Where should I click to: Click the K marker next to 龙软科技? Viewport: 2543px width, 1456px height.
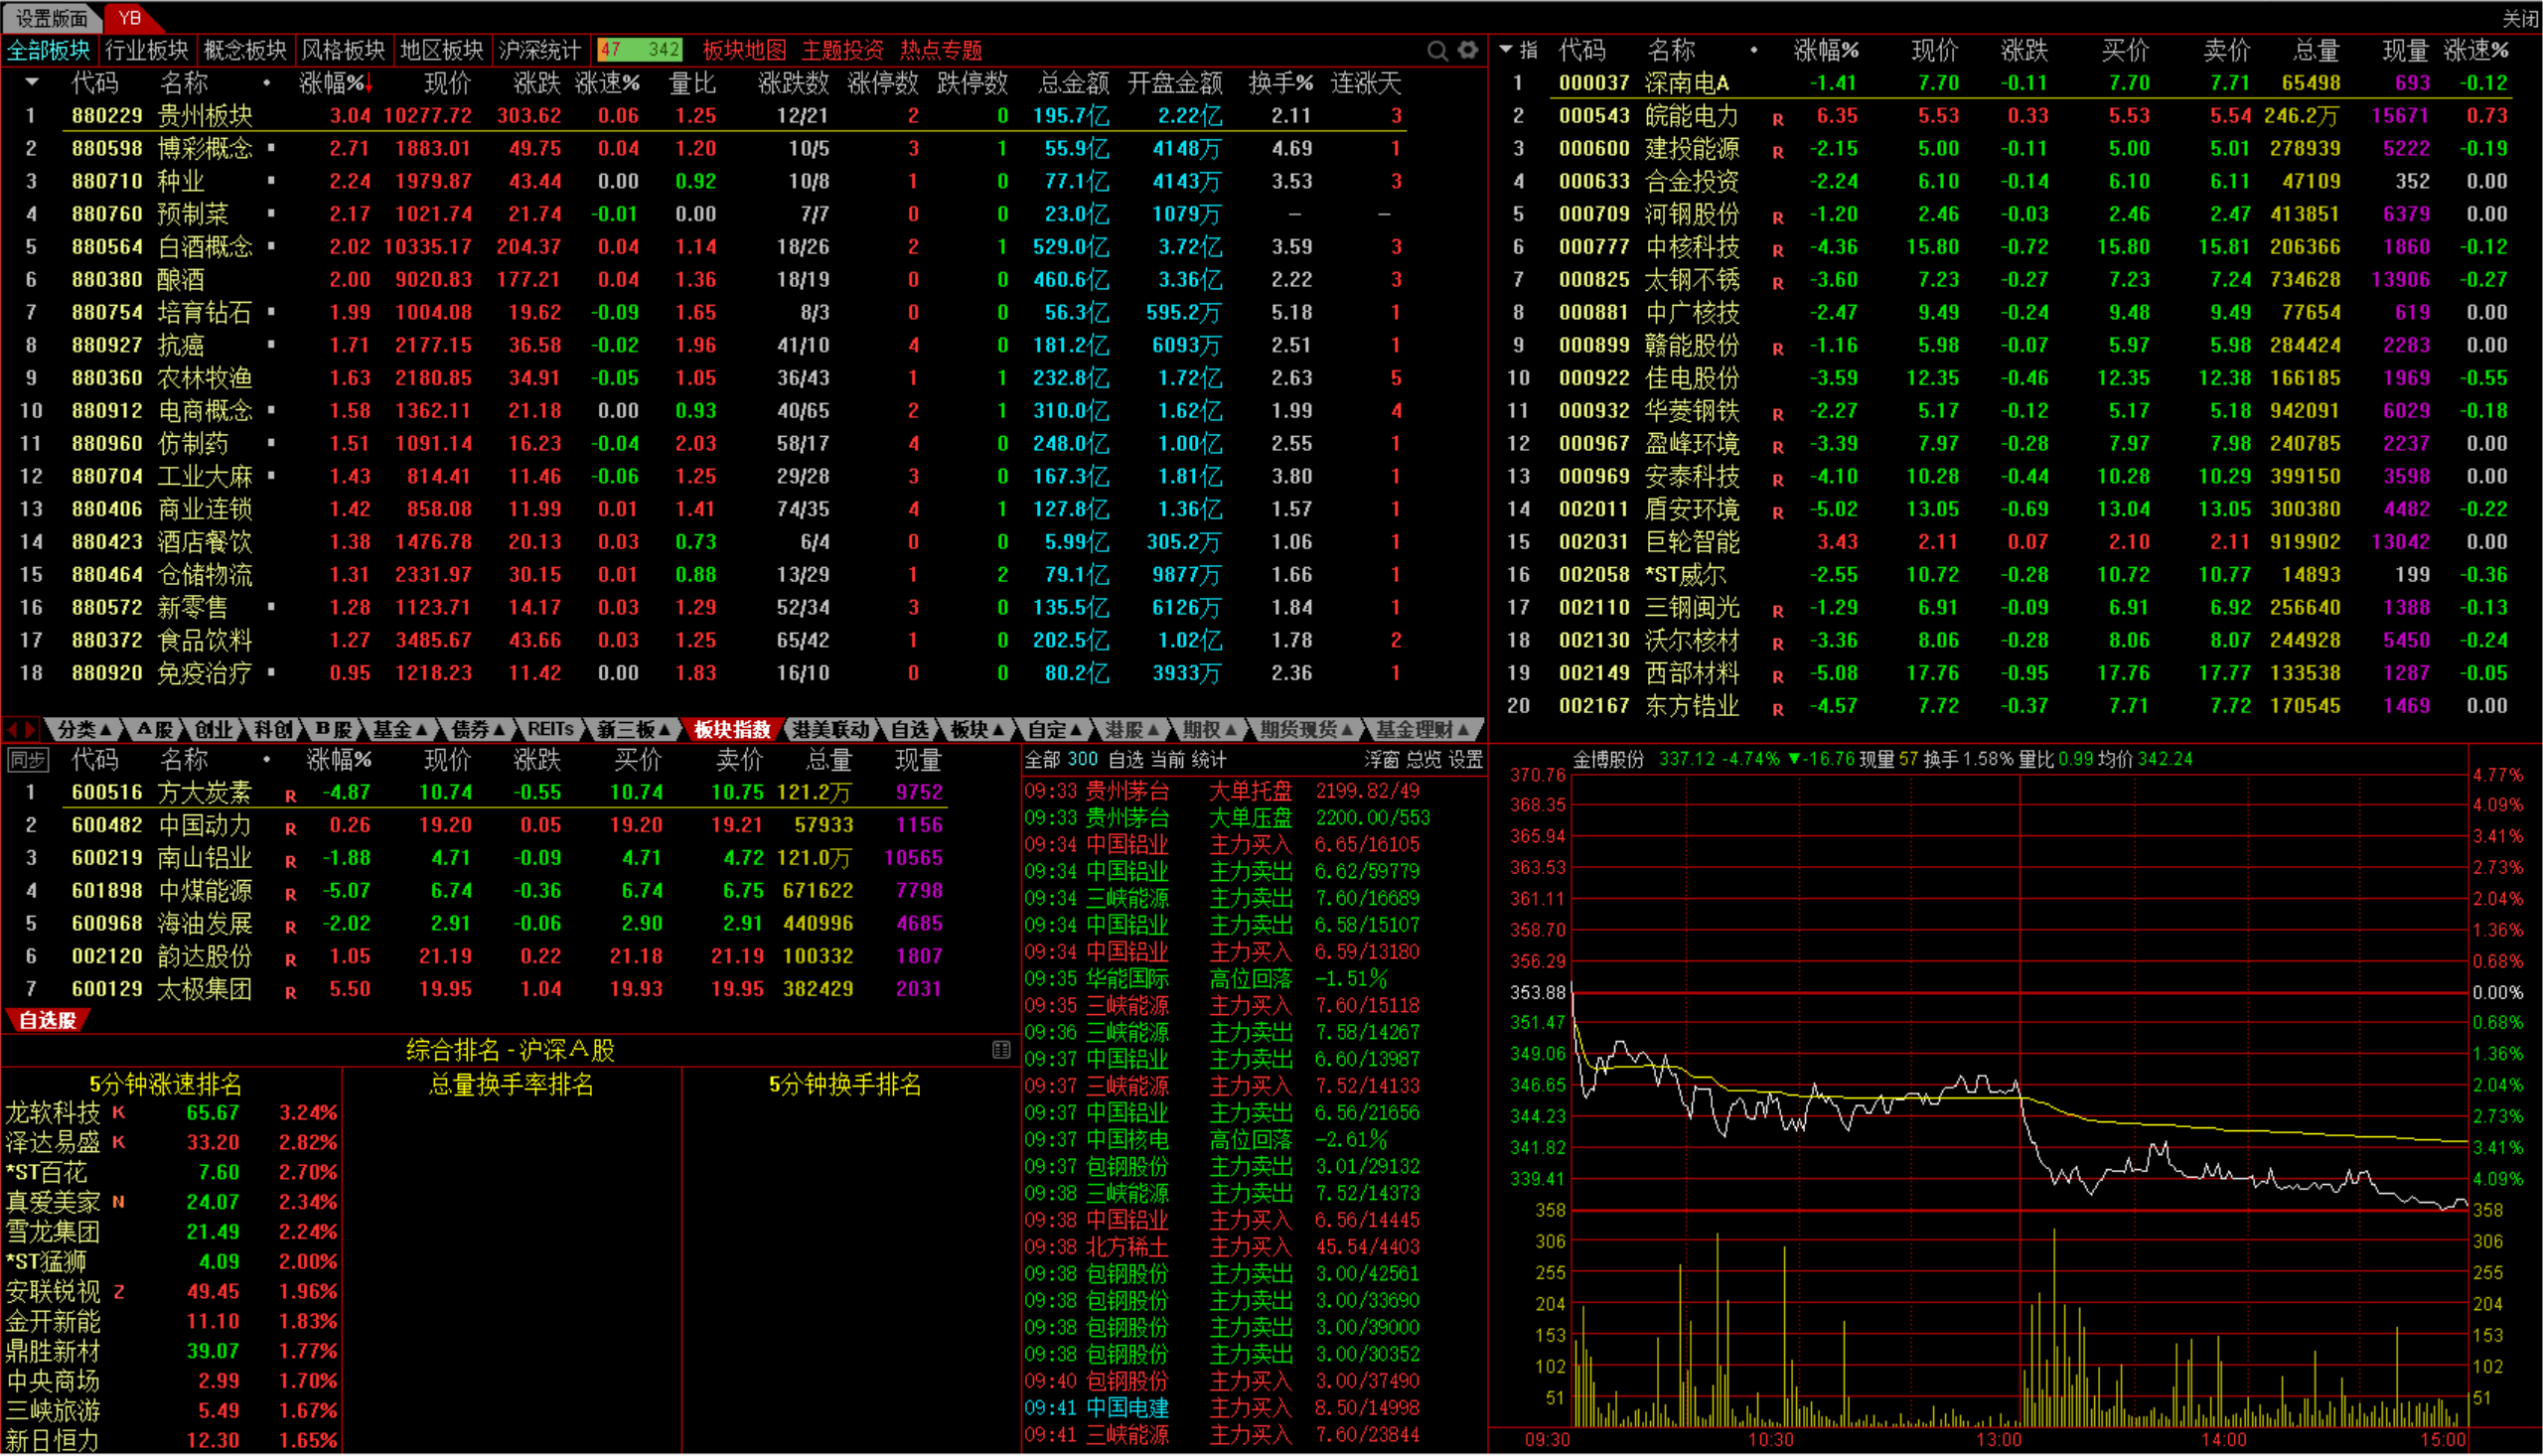pos(119,1113)
